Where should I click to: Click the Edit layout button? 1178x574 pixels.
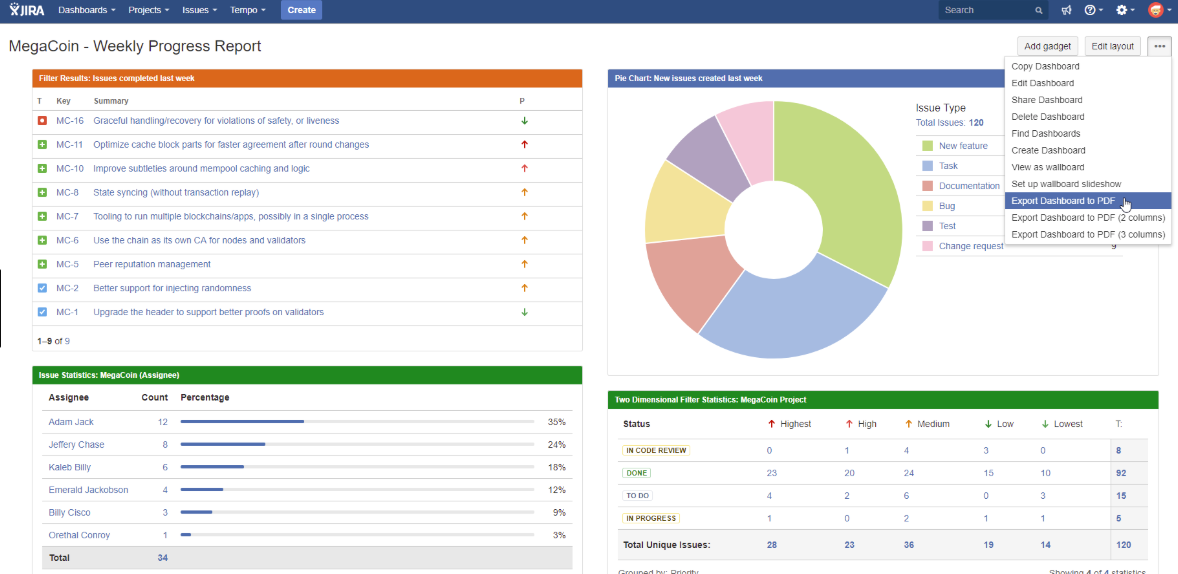(x=1113, y=46)
